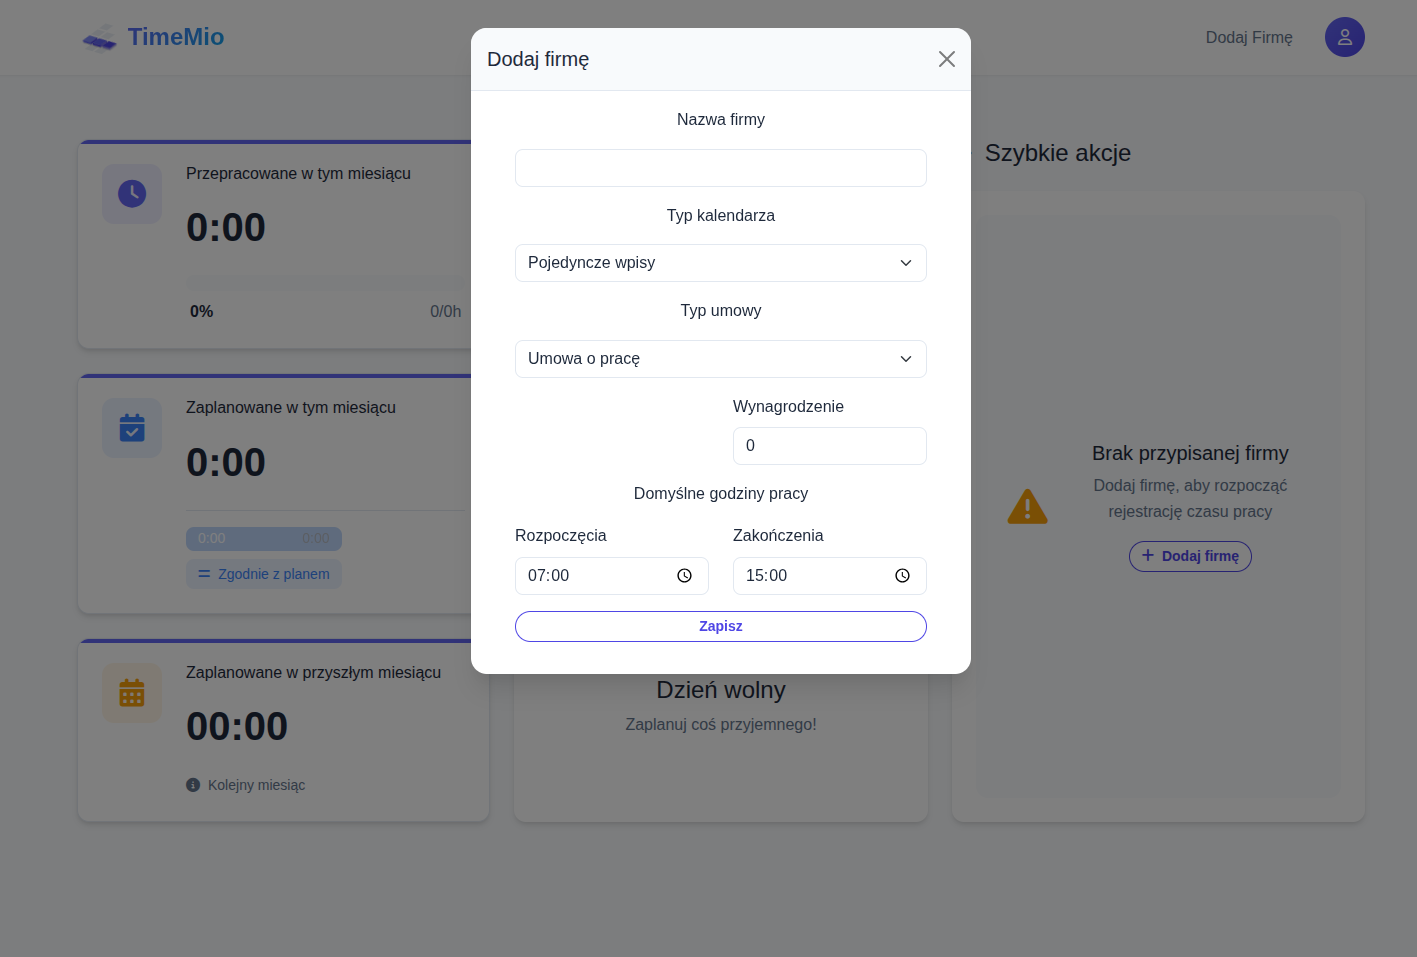
Task: Click the orange calendar icon for next month
Action: [x=132, y=693]
